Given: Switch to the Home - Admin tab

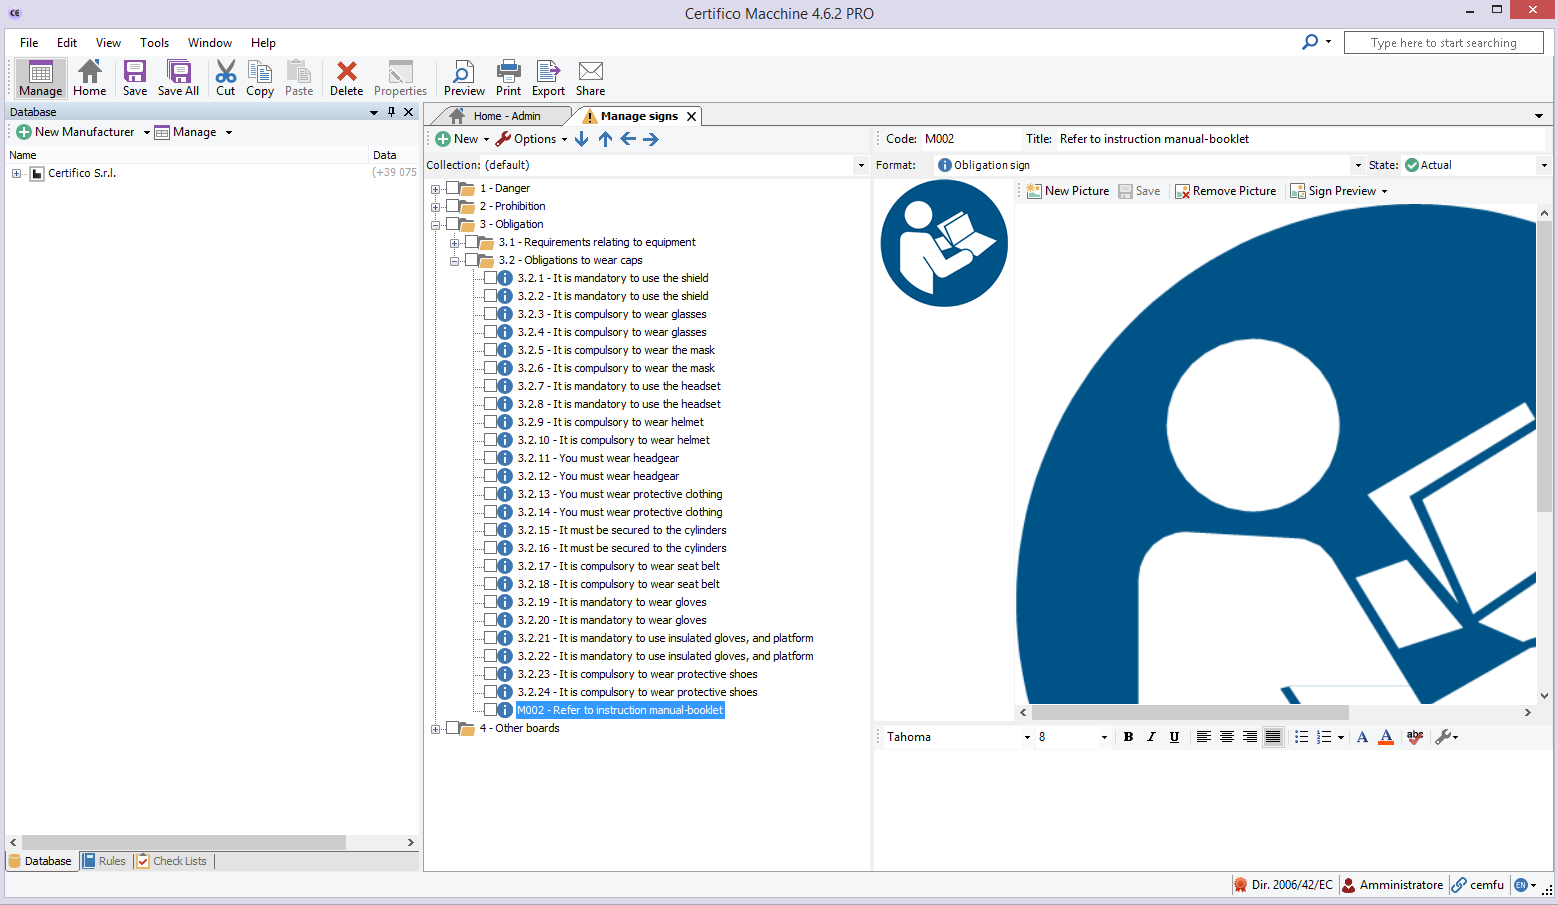Looking at the screenshot, I should 505,116.
